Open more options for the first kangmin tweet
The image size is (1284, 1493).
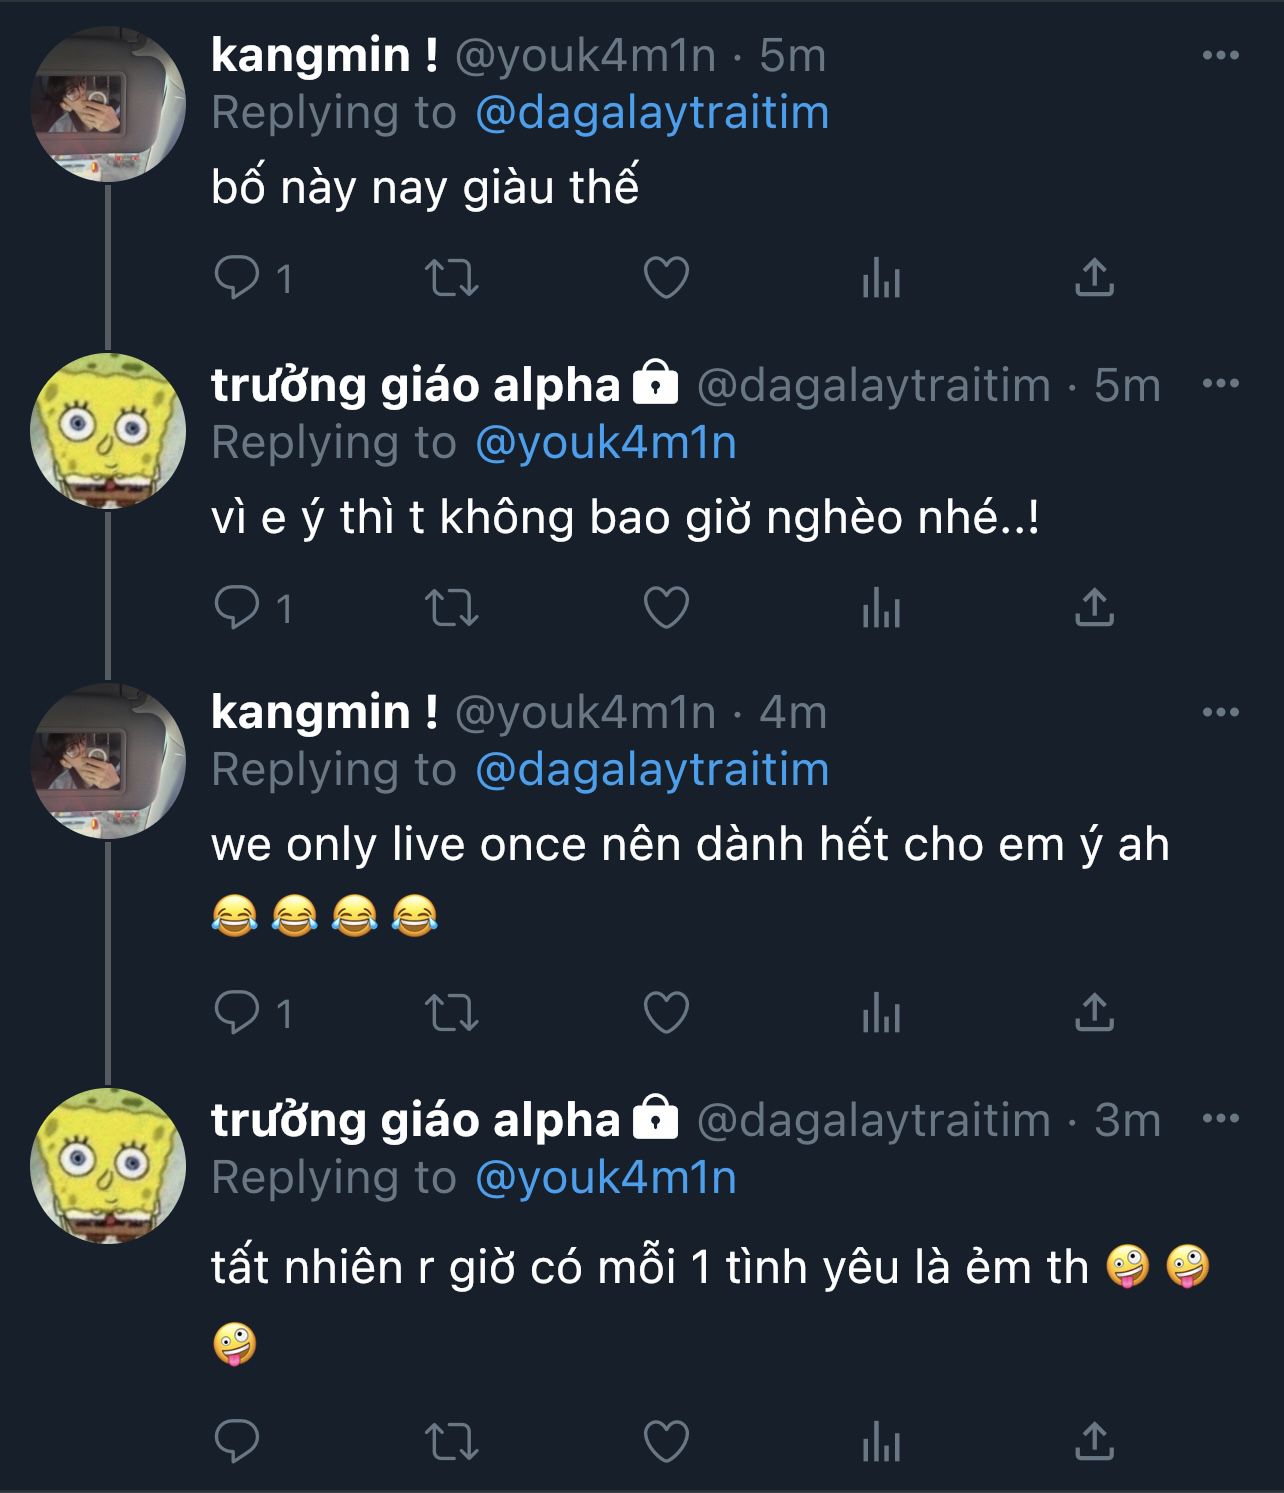click(1220, 55)
